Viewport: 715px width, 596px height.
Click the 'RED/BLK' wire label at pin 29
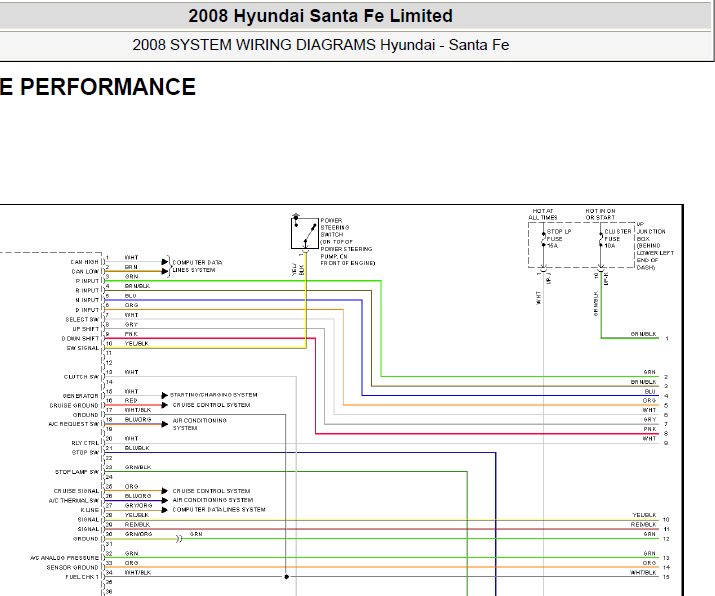[137, 525]
